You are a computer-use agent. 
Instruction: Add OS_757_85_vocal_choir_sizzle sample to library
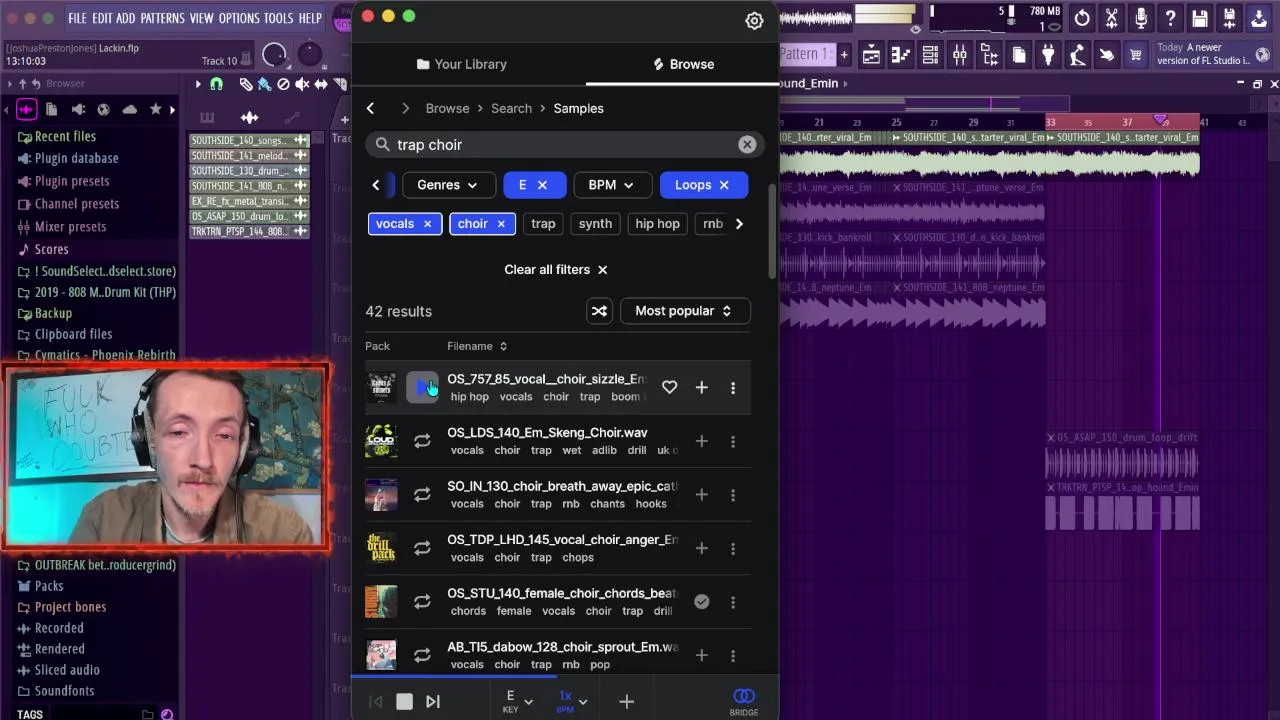click(701, 387)
